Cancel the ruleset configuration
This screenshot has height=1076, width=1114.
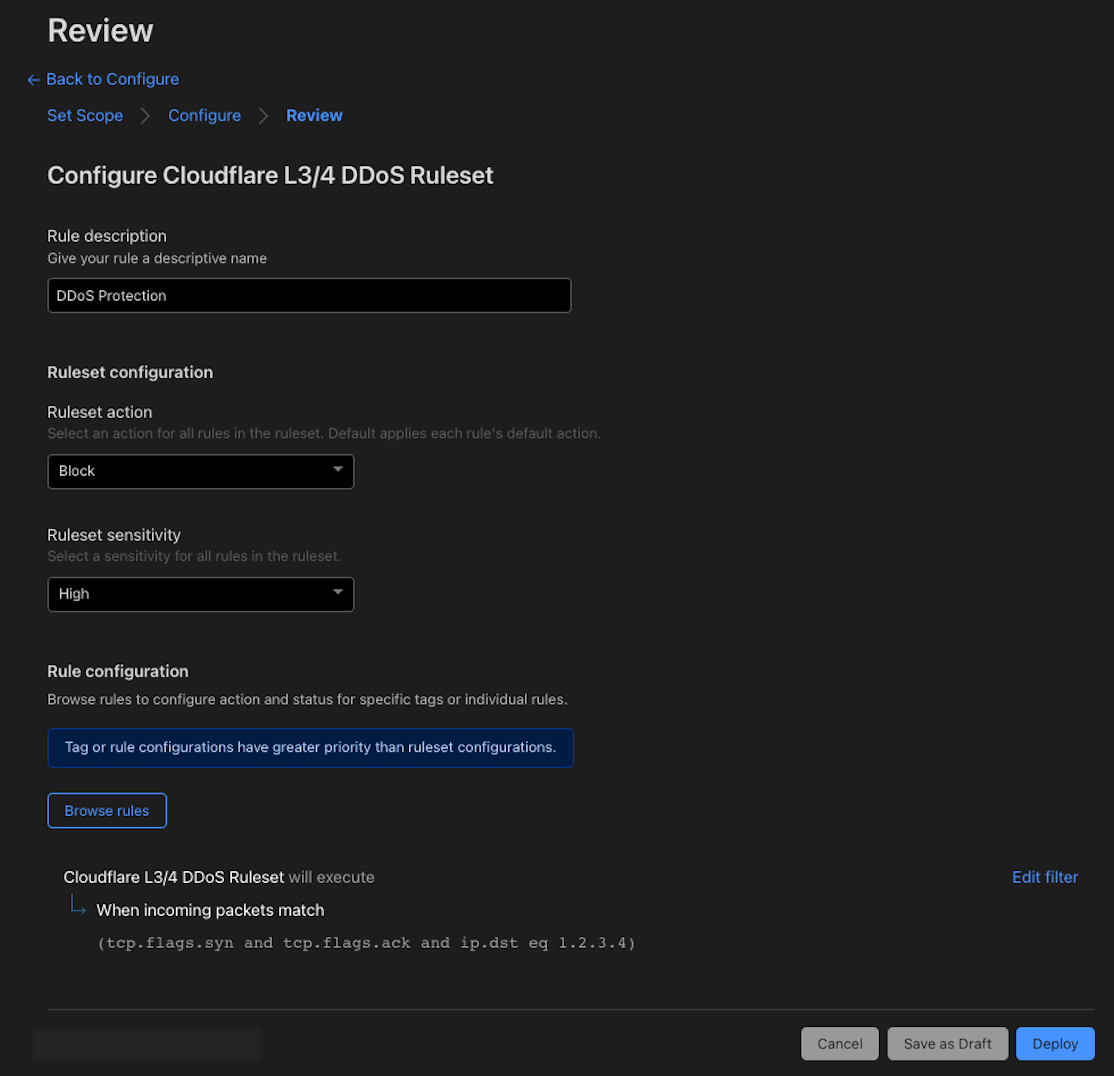point(840,1043)
